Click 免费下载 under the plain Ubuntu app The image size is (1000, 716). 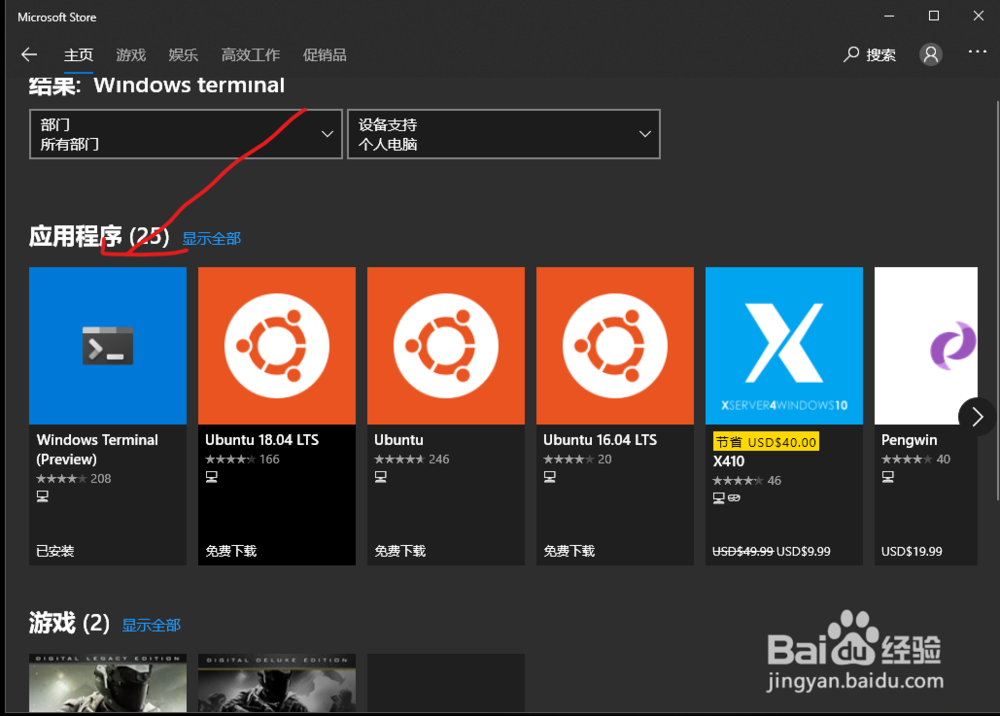(x=400, y=551)
